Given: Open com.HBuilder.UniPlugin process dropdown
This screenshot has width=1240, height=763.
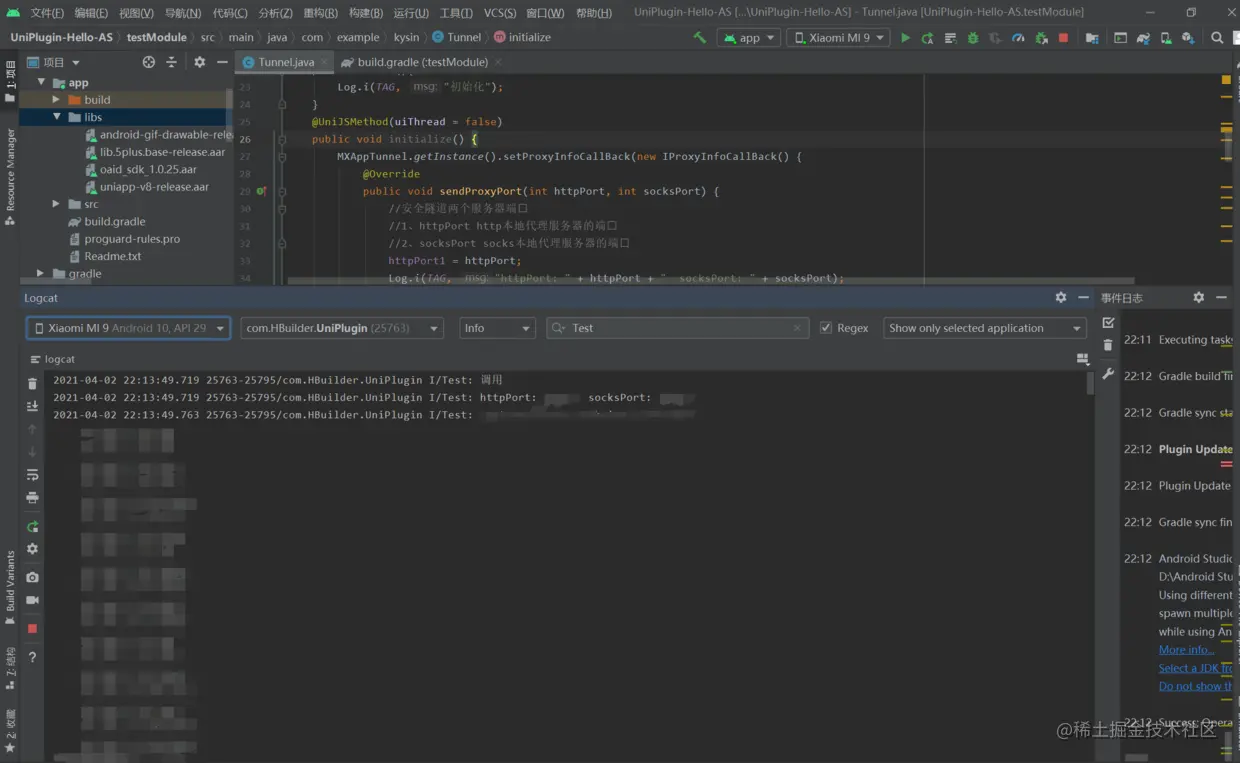Looking at the screenshot, I should (341, 328).
